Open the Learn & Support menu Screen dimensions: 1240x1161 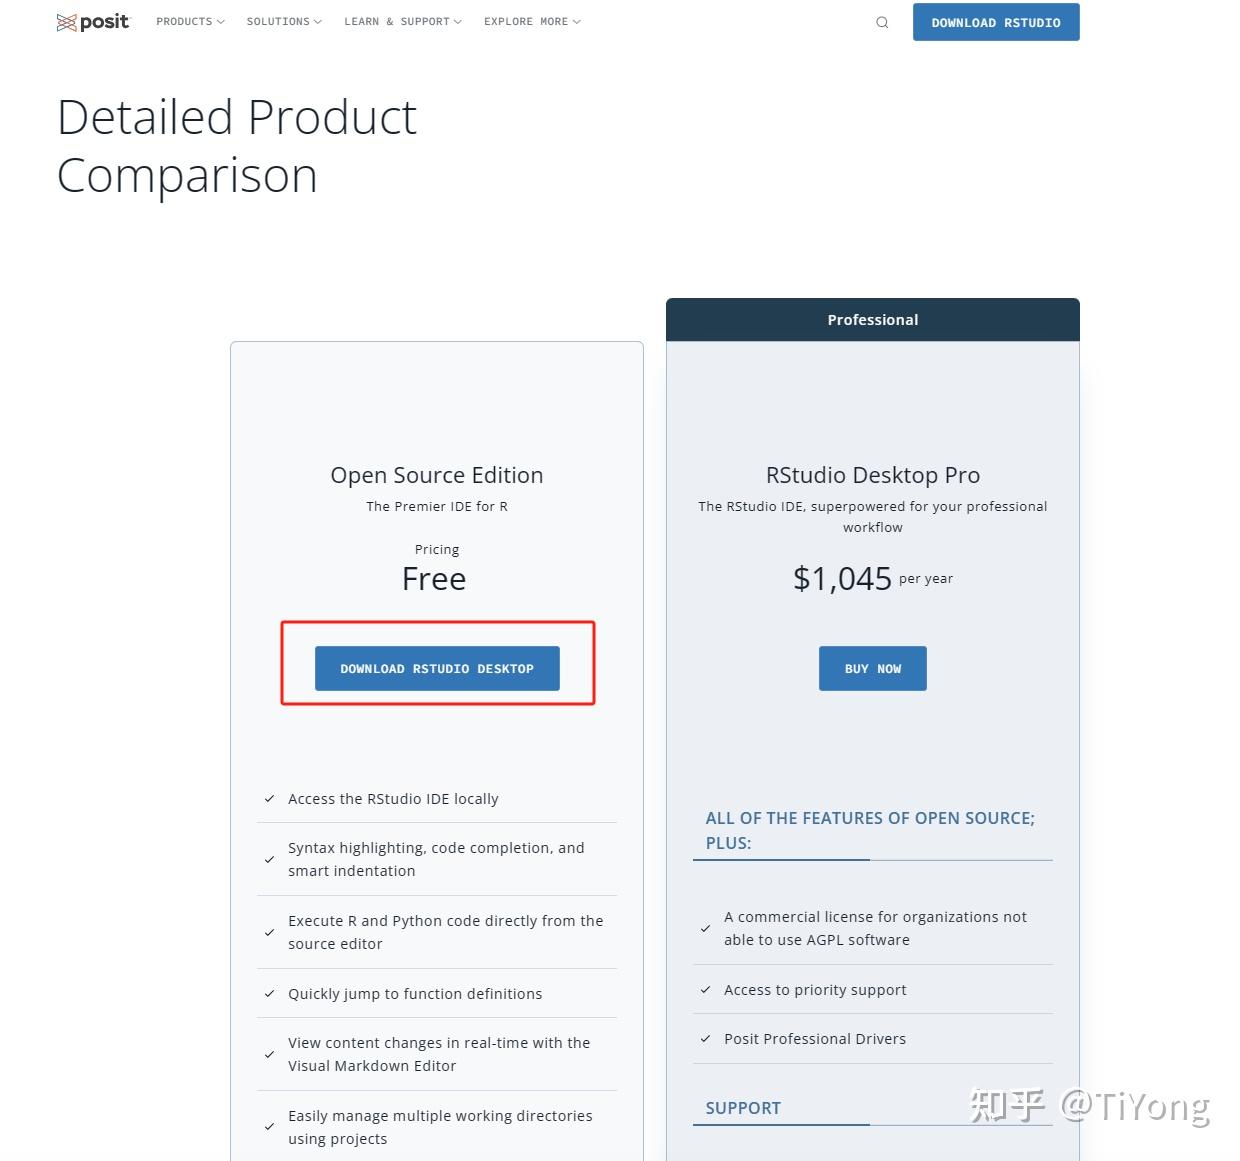coord(403,22)
